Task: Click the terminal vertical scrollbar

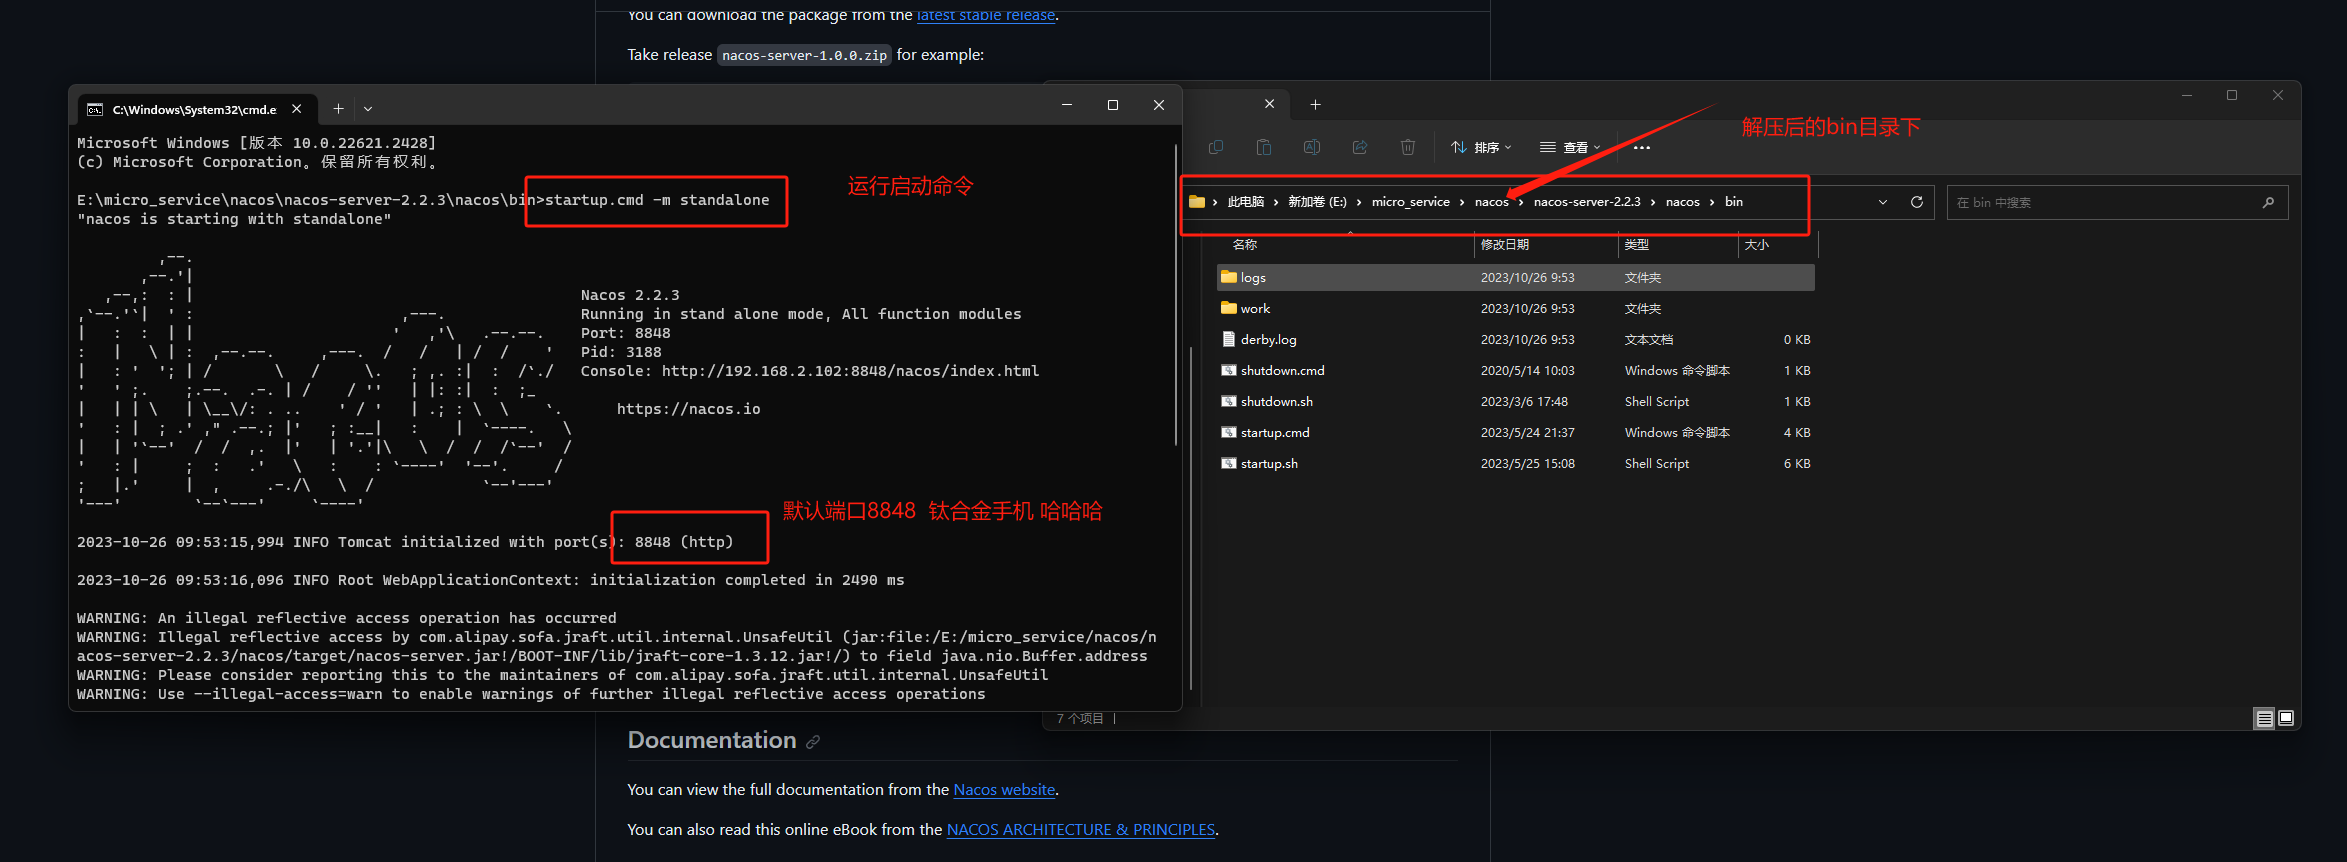Action: (x=1176, y=295)
